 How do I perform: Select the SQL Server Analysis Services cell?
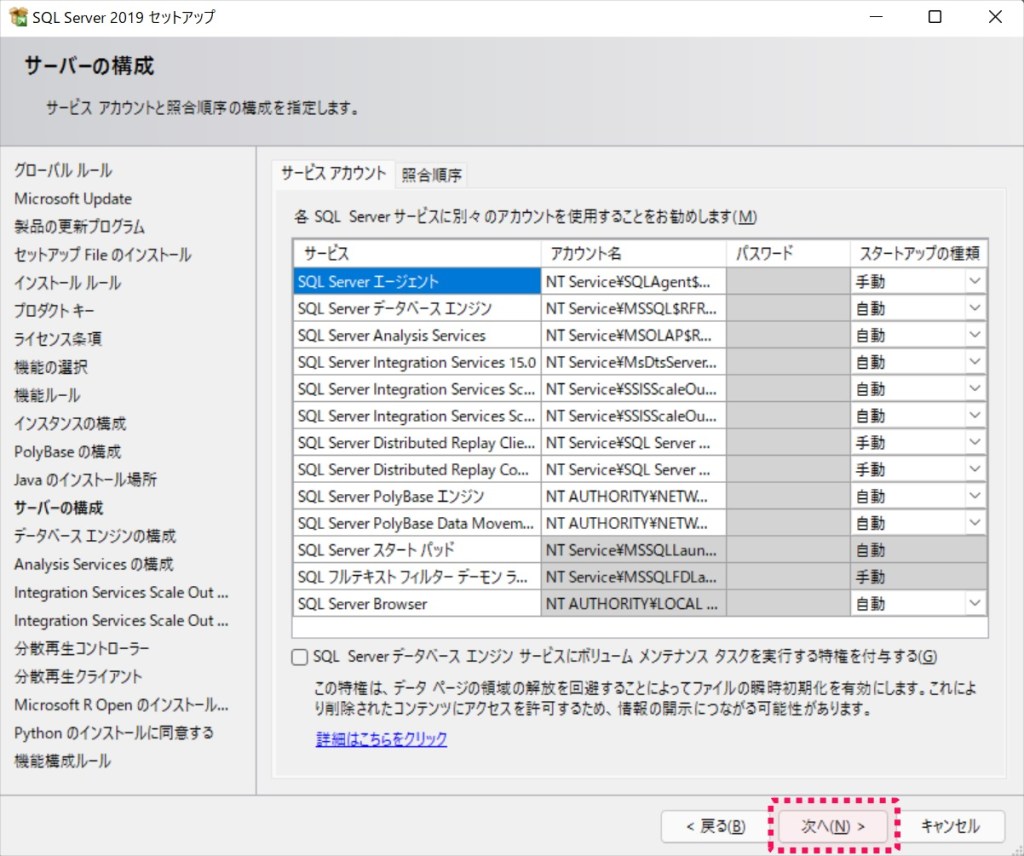(417, 335)
